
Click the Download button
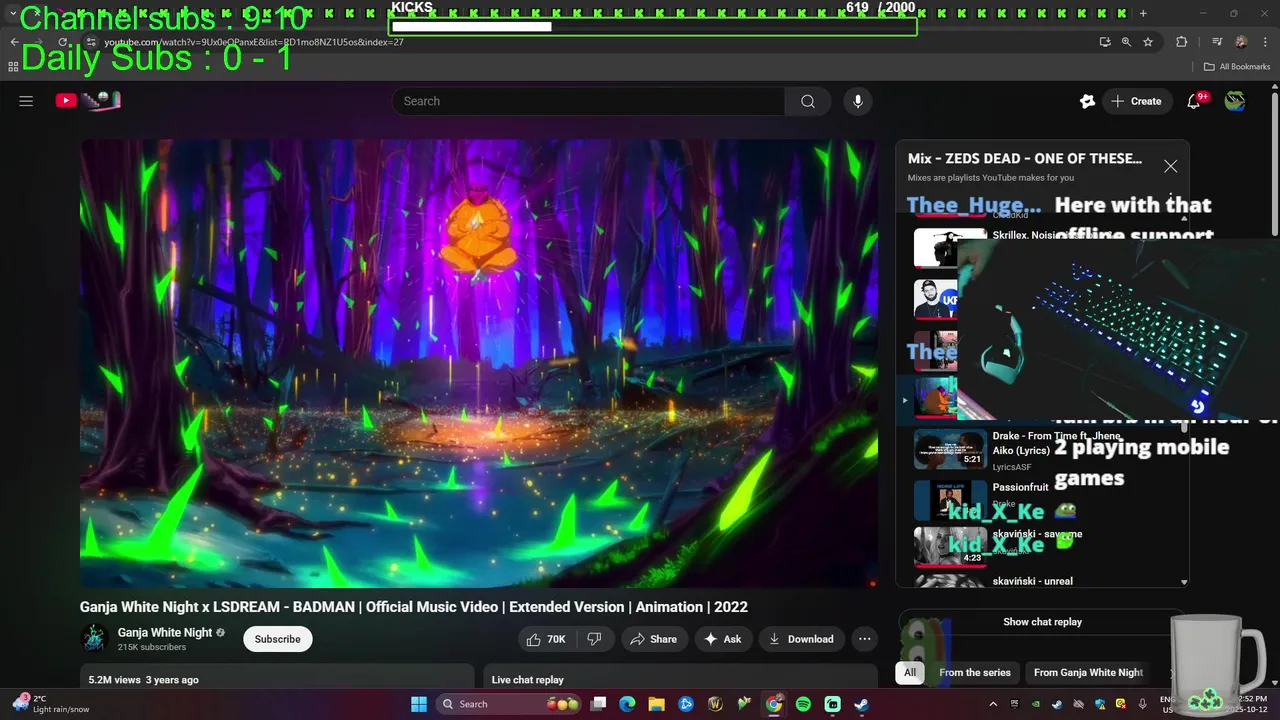pos(801,639)
